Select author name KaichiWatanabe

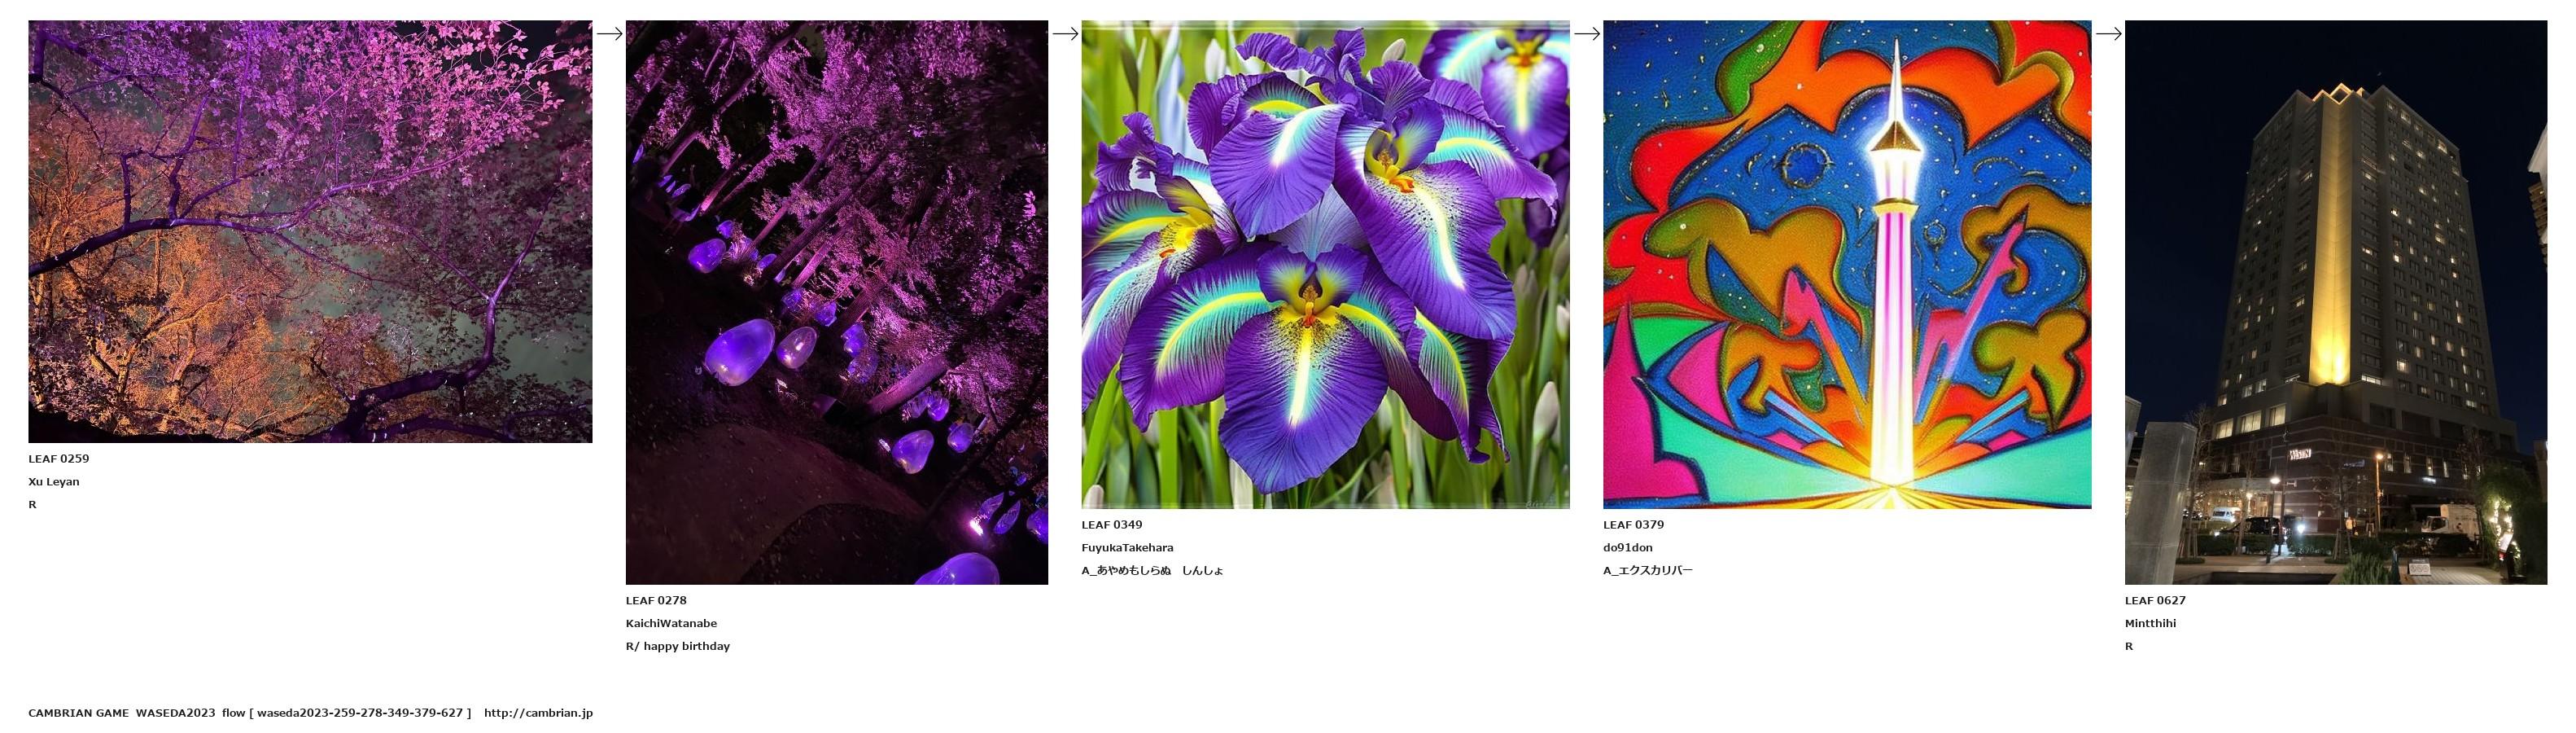[x=671, y=624]
